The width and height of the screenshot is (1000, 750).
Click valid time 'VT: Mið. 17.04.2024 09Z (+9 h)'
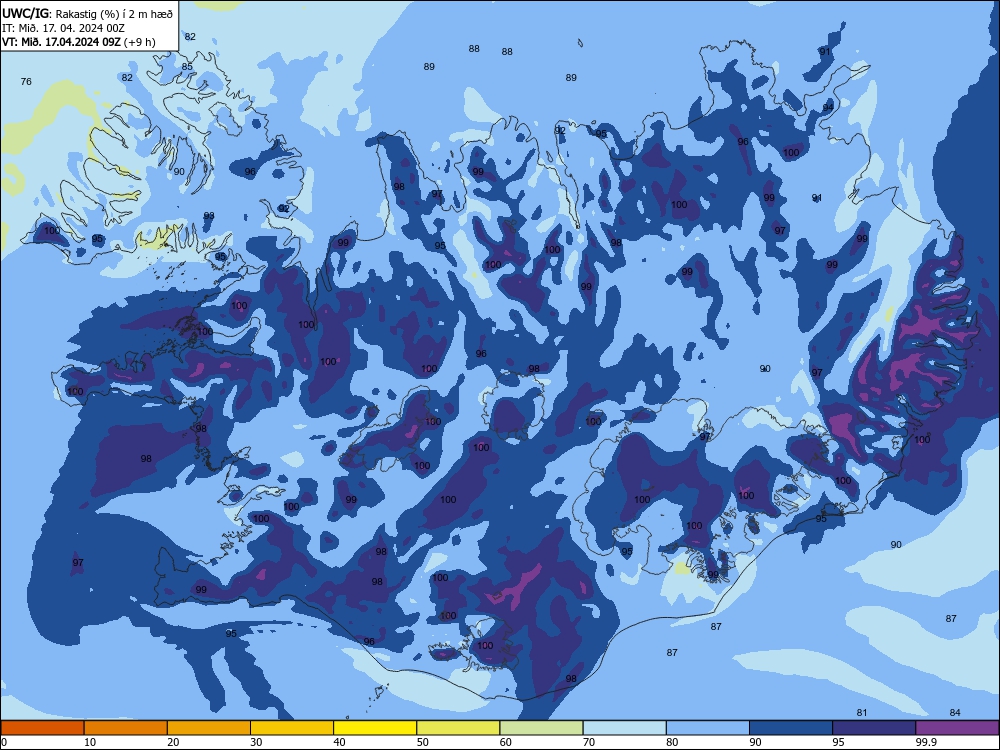(78, 42)
